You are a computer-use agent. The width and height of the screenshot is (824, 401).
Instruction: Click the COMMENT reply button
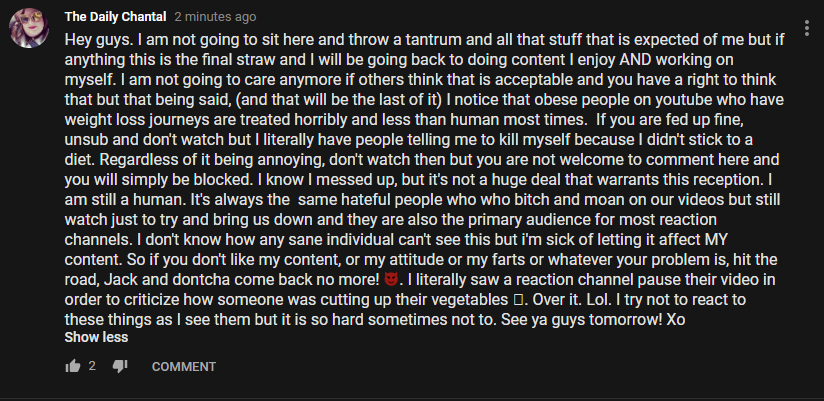pos(183,367)
